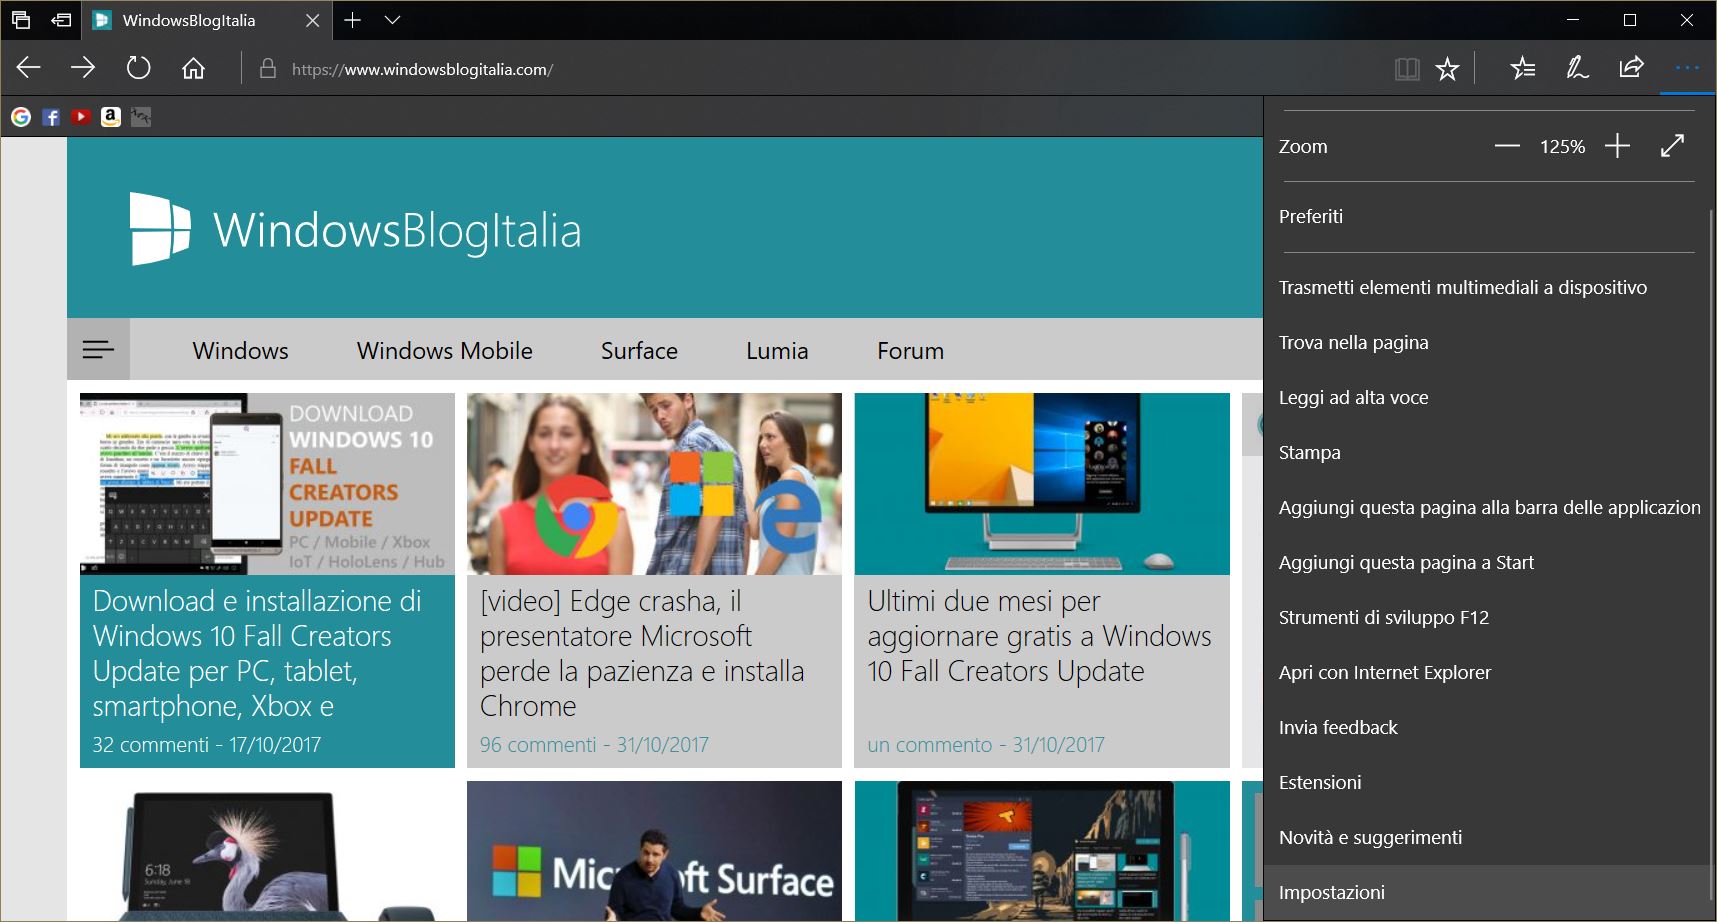This screenshot has width=1717, height=922.
Task: Open the last favorites bar icon
Action: (x=141, y=117)
